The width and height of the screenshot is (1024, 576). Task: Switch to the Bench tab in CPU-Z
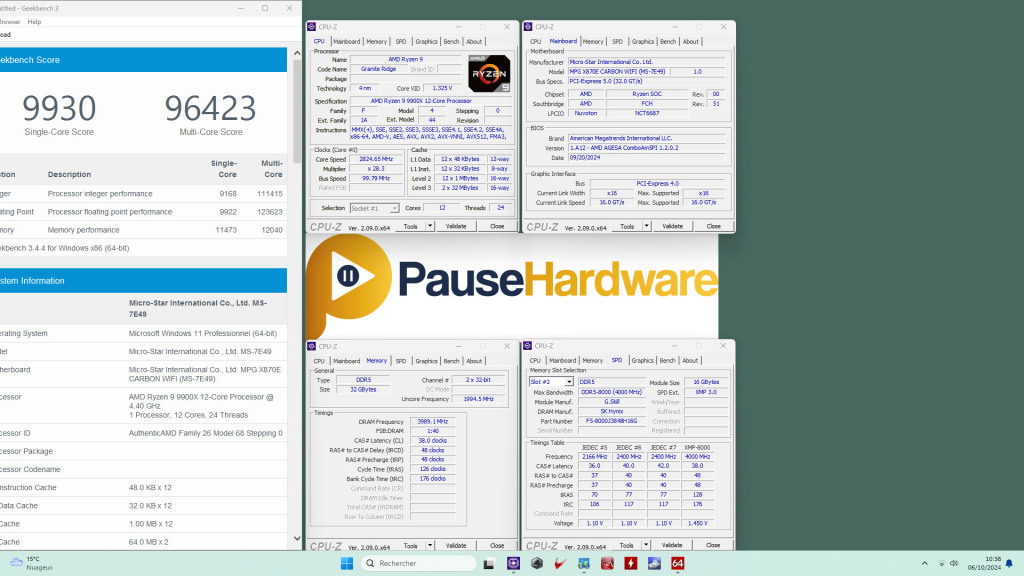tap(452, 41)
